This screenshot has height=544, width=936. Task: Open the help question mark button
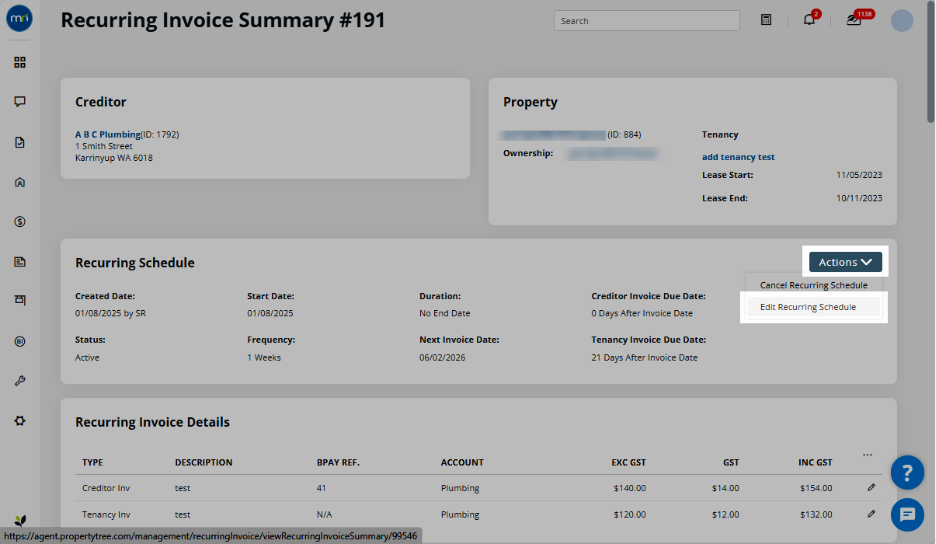coord(907,473)
